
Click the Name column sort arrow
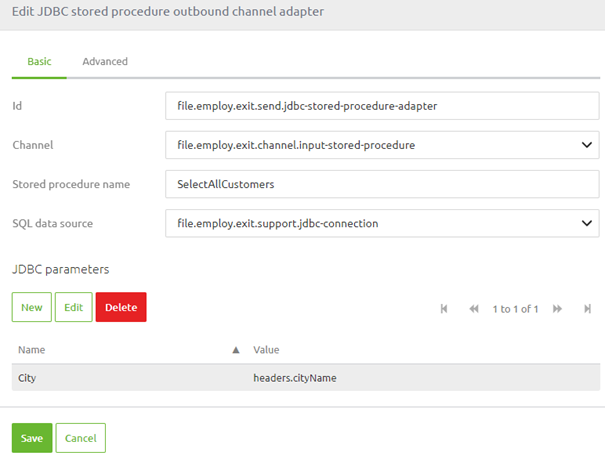(236, 350)
